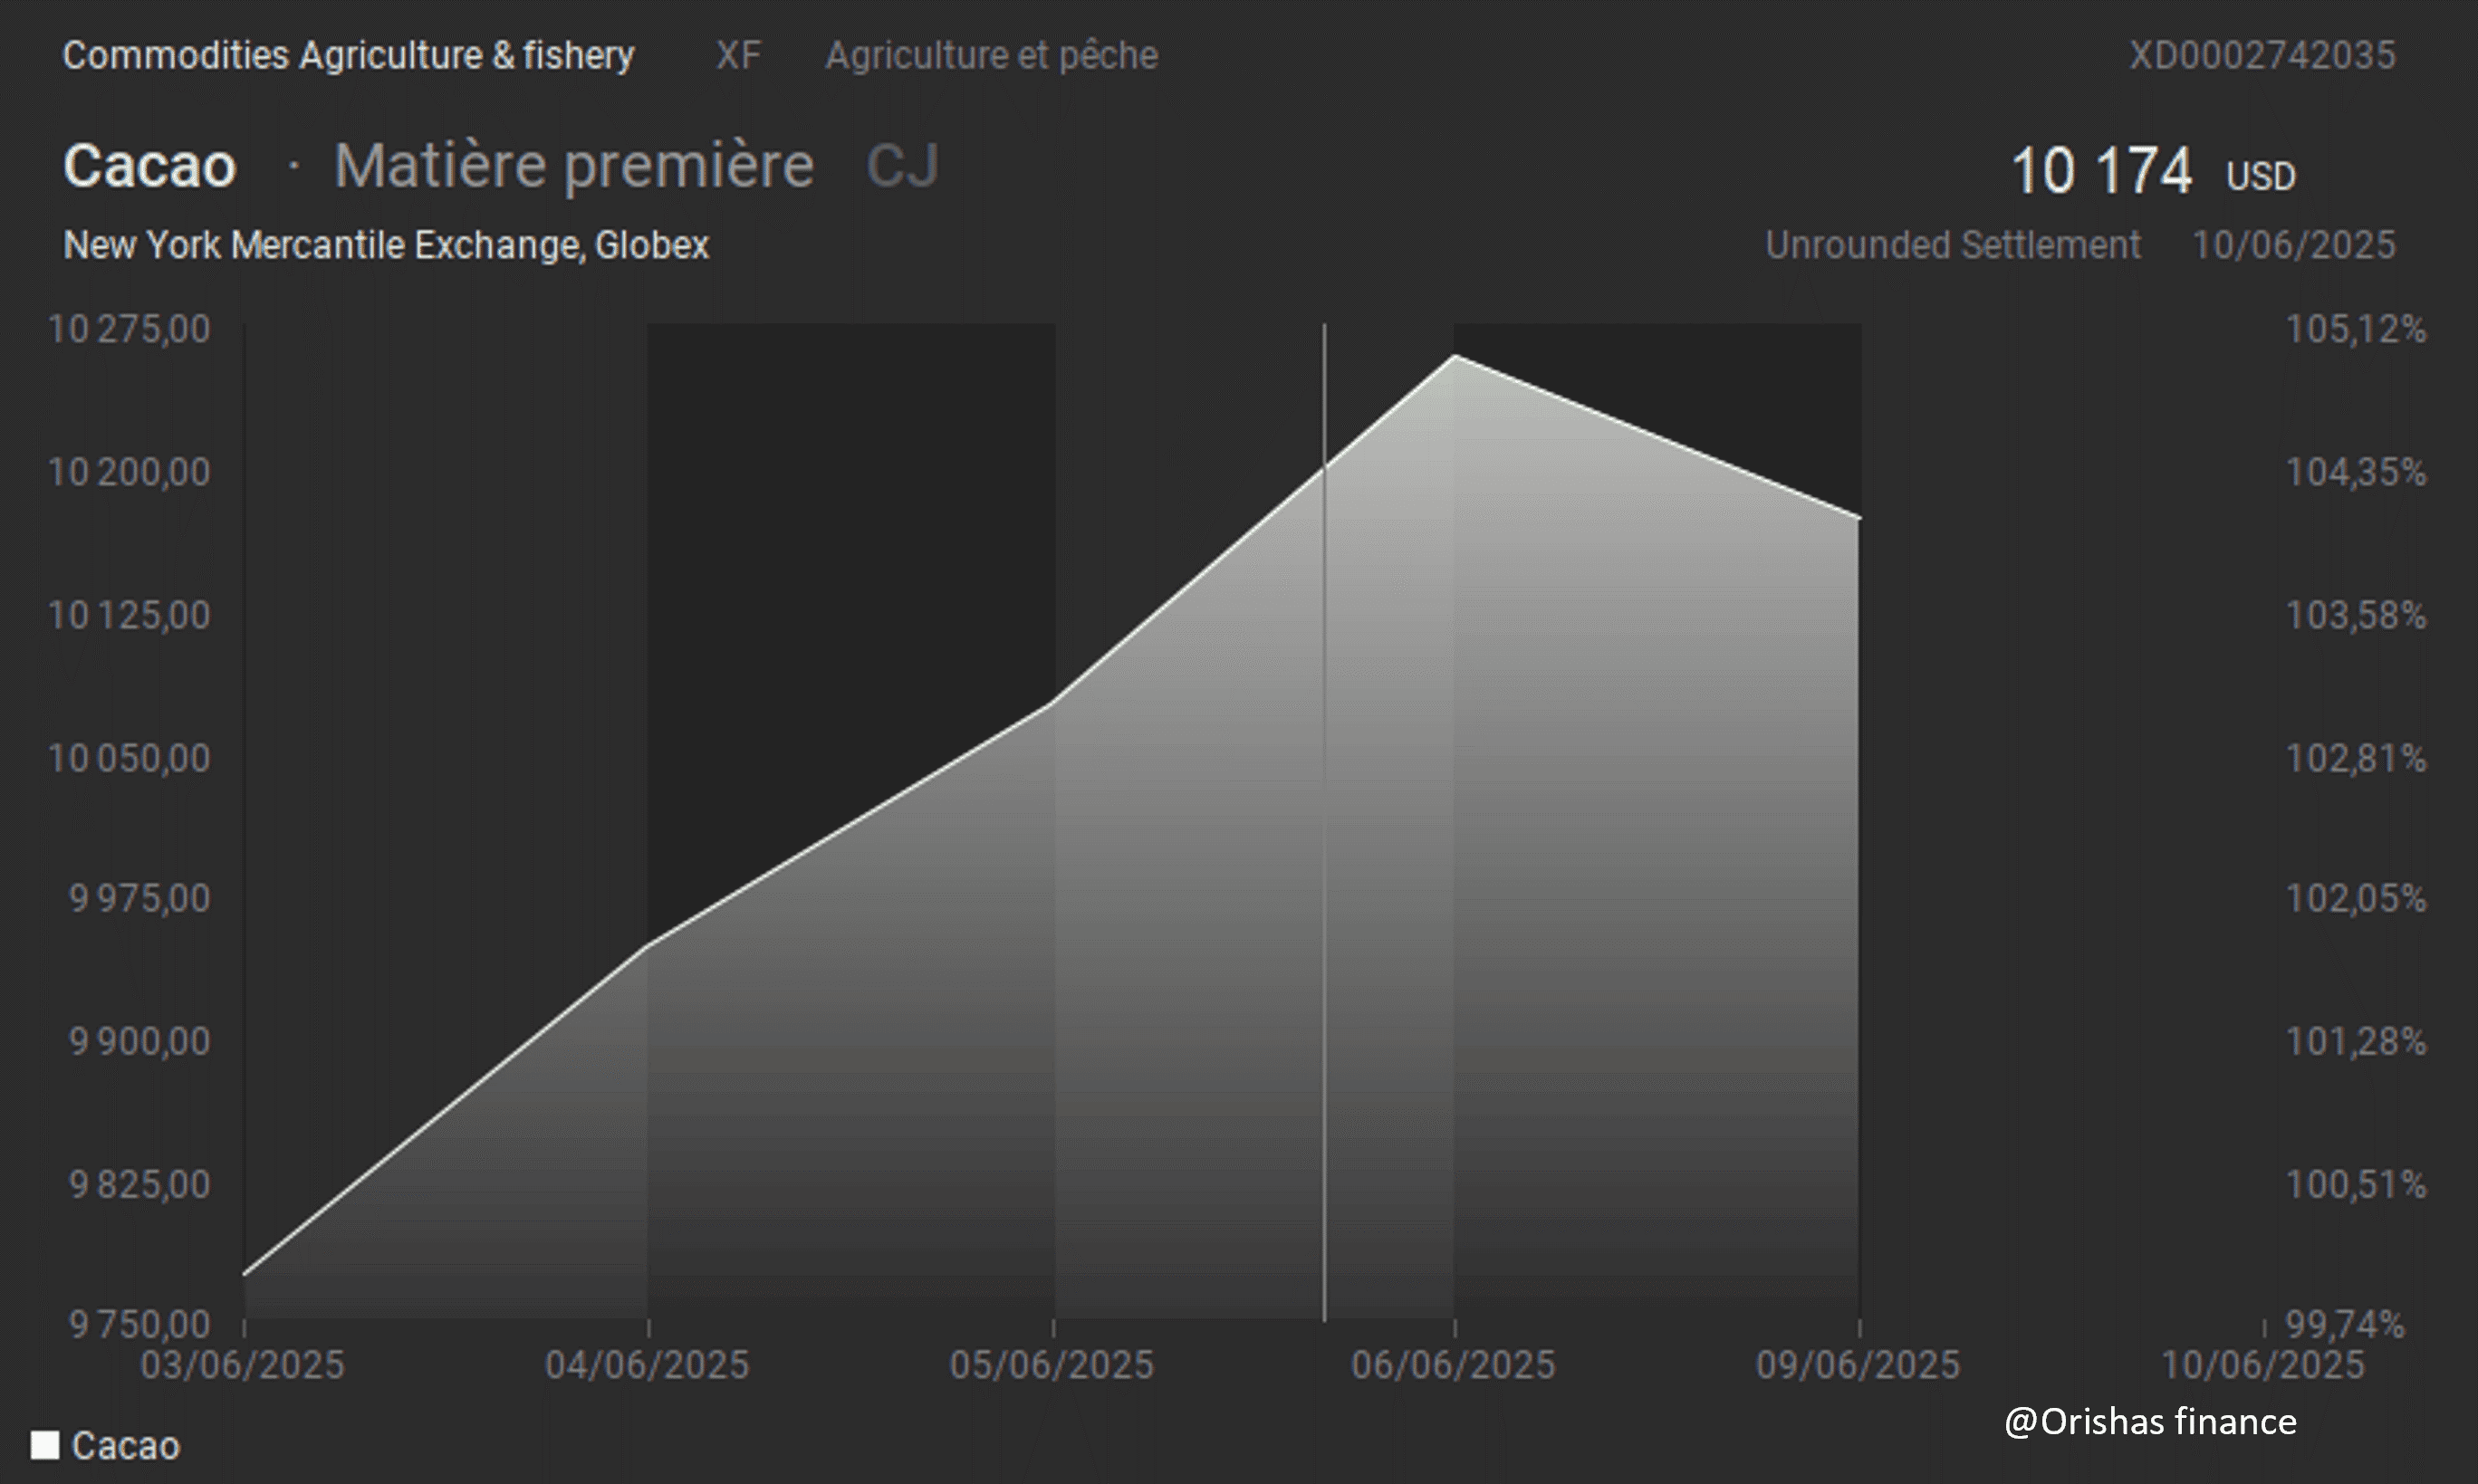Click the Cacao legend white swatch
This screenshot has width=2478, height=1484.
[x=45, y=1445]
